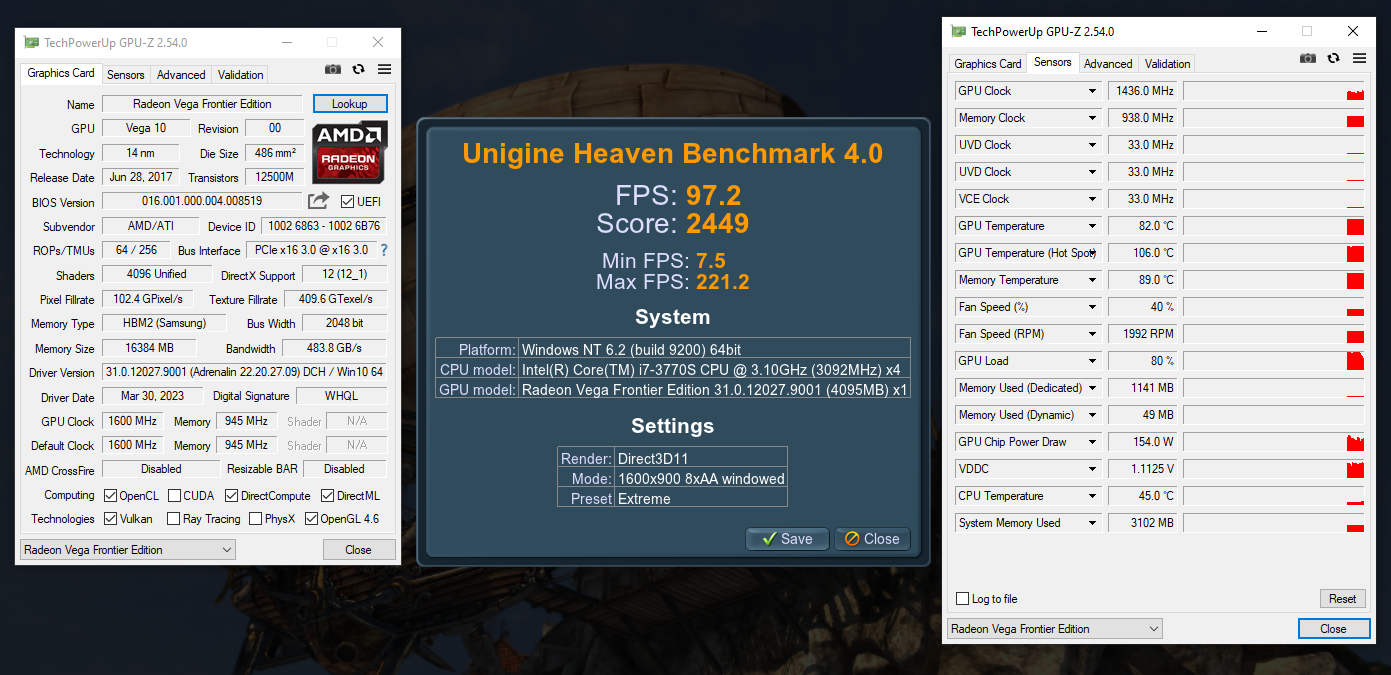Click the 1992 RPM fan speed value
The width and height of the screenshot is (1391, 675).
point(1143,334)
